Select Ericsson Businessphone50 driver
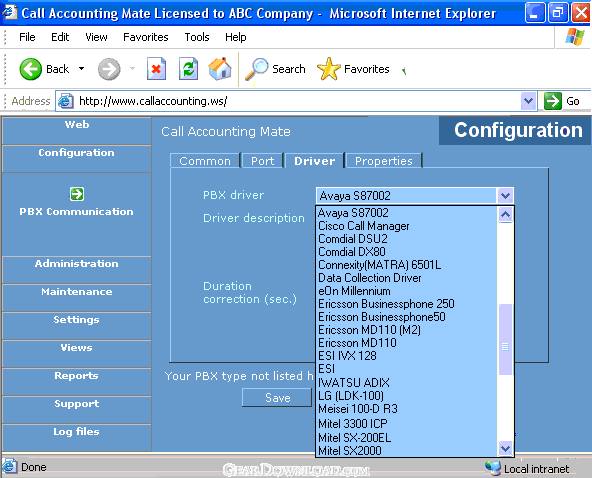The image size is (592, 478). (x=407, y=316)
